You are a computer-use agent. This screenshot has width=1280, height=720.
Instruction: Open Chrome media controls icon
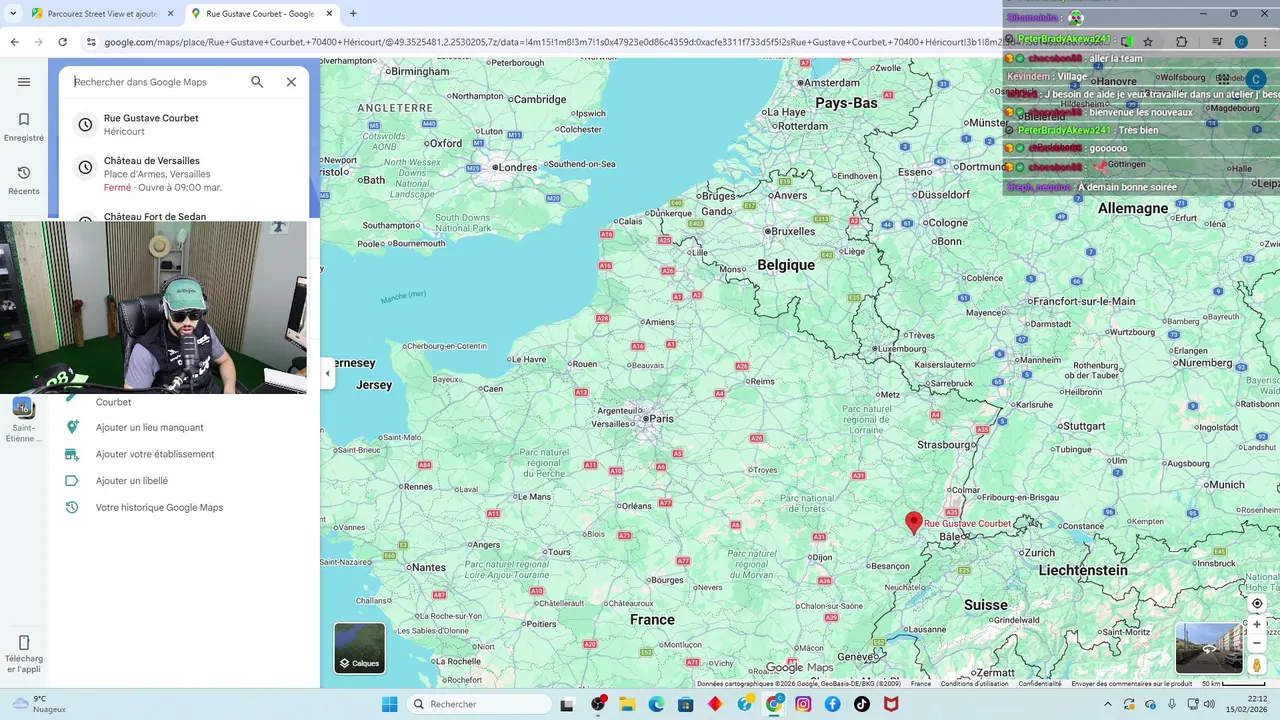coord(1216,42)
